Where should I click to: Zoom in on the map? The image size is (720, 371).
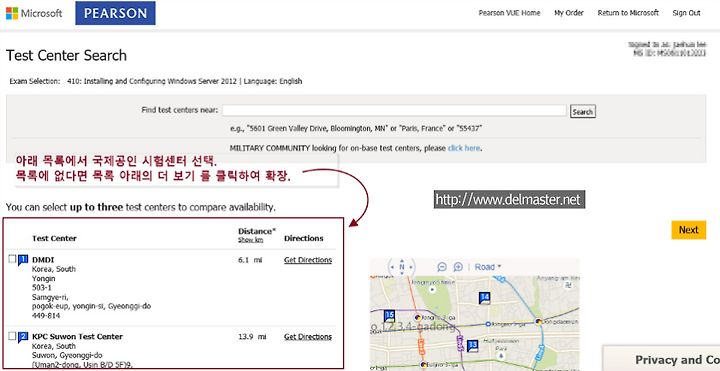coord(458,267)
